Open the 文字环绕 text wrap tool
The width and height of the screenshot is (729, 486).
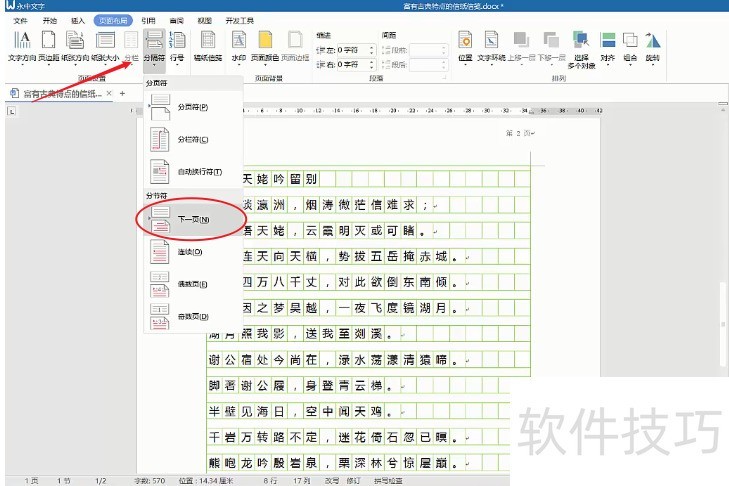[x=491, y=47]
